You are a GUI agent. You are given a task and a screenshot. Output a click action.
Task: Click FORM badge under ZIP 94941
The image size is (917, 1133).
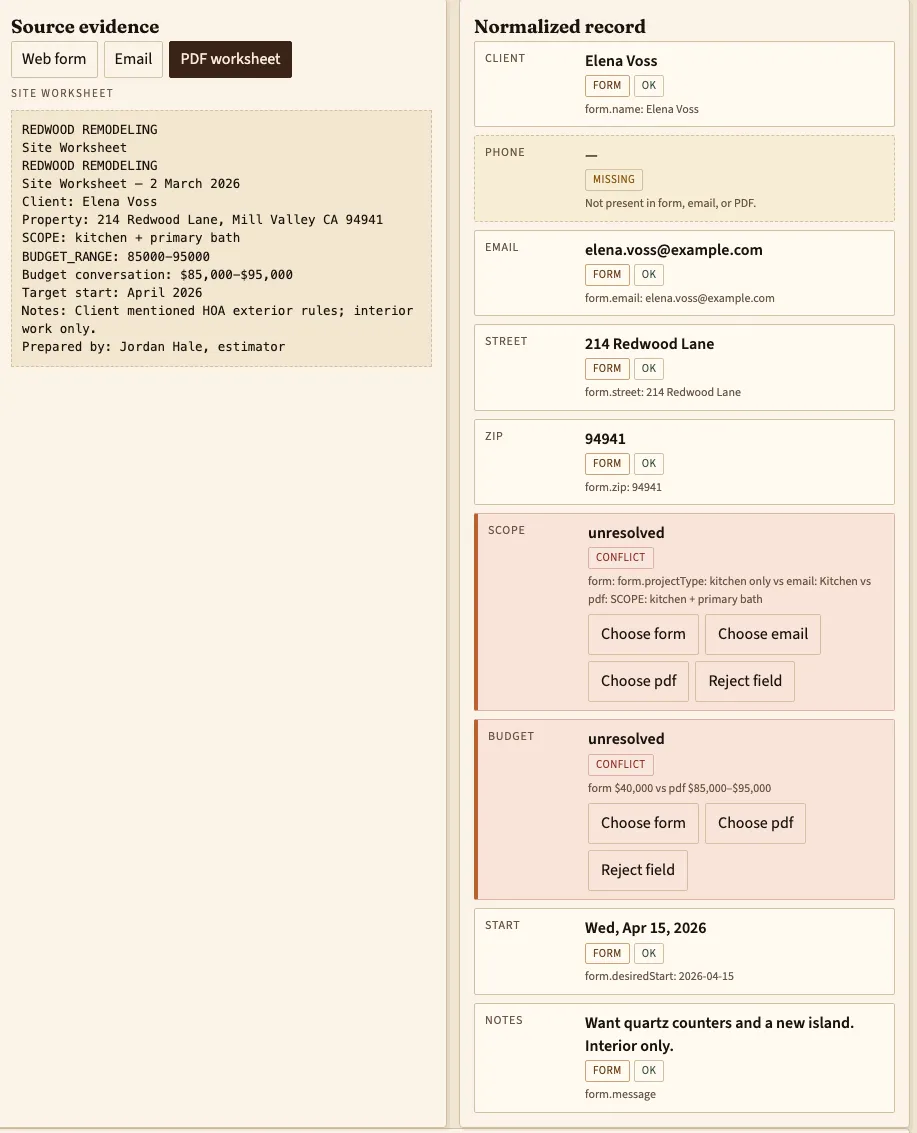point(607,463)
